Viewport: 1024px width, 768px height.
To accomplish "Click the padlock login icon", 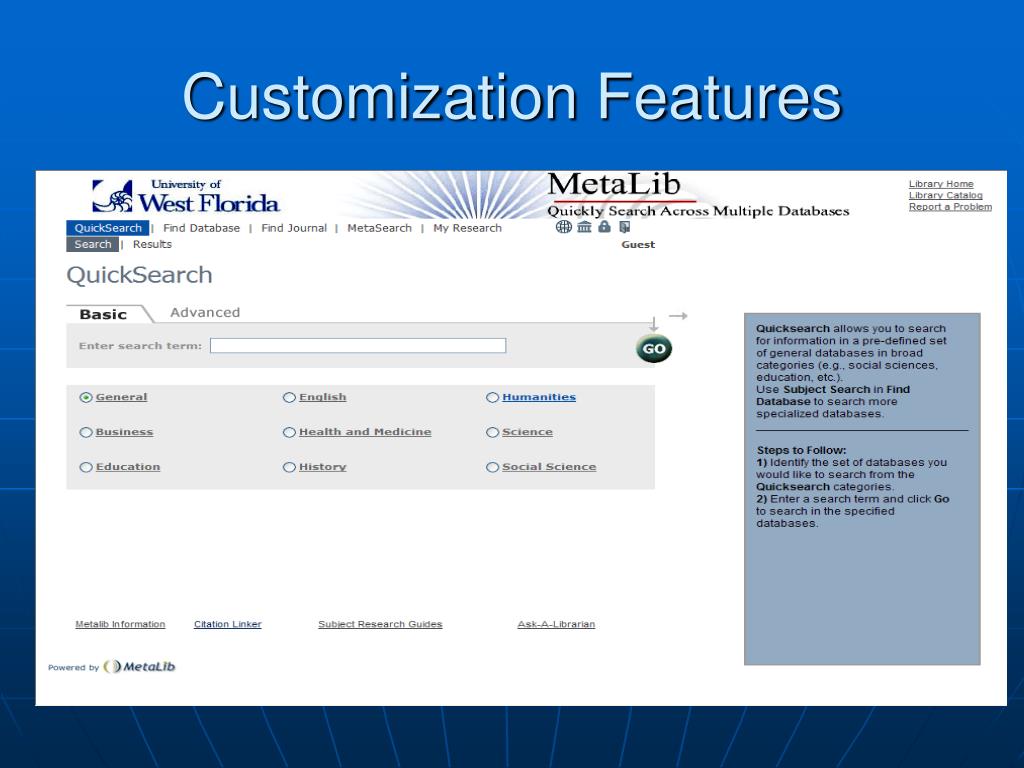I will [605, 227].
